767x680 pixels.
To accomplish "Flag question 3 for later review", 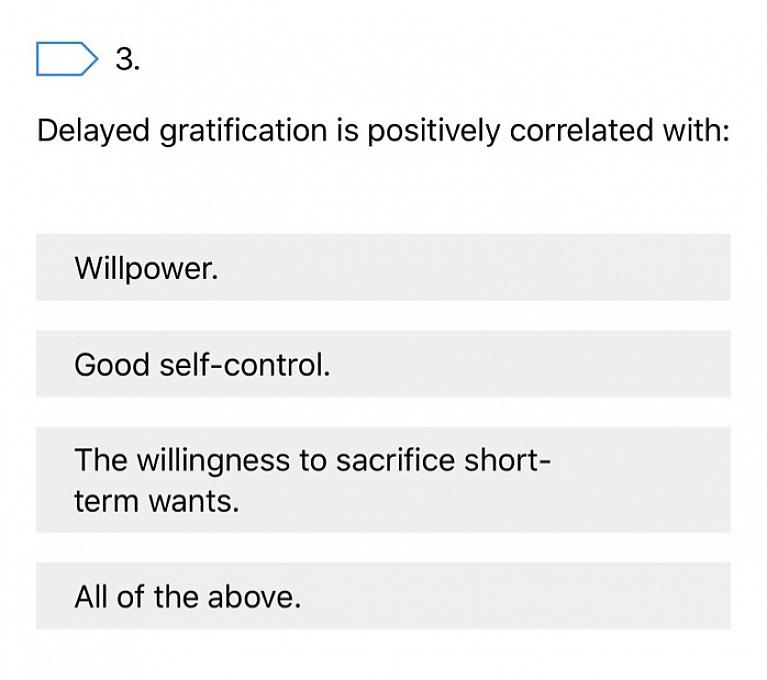I will coord(66,60).
